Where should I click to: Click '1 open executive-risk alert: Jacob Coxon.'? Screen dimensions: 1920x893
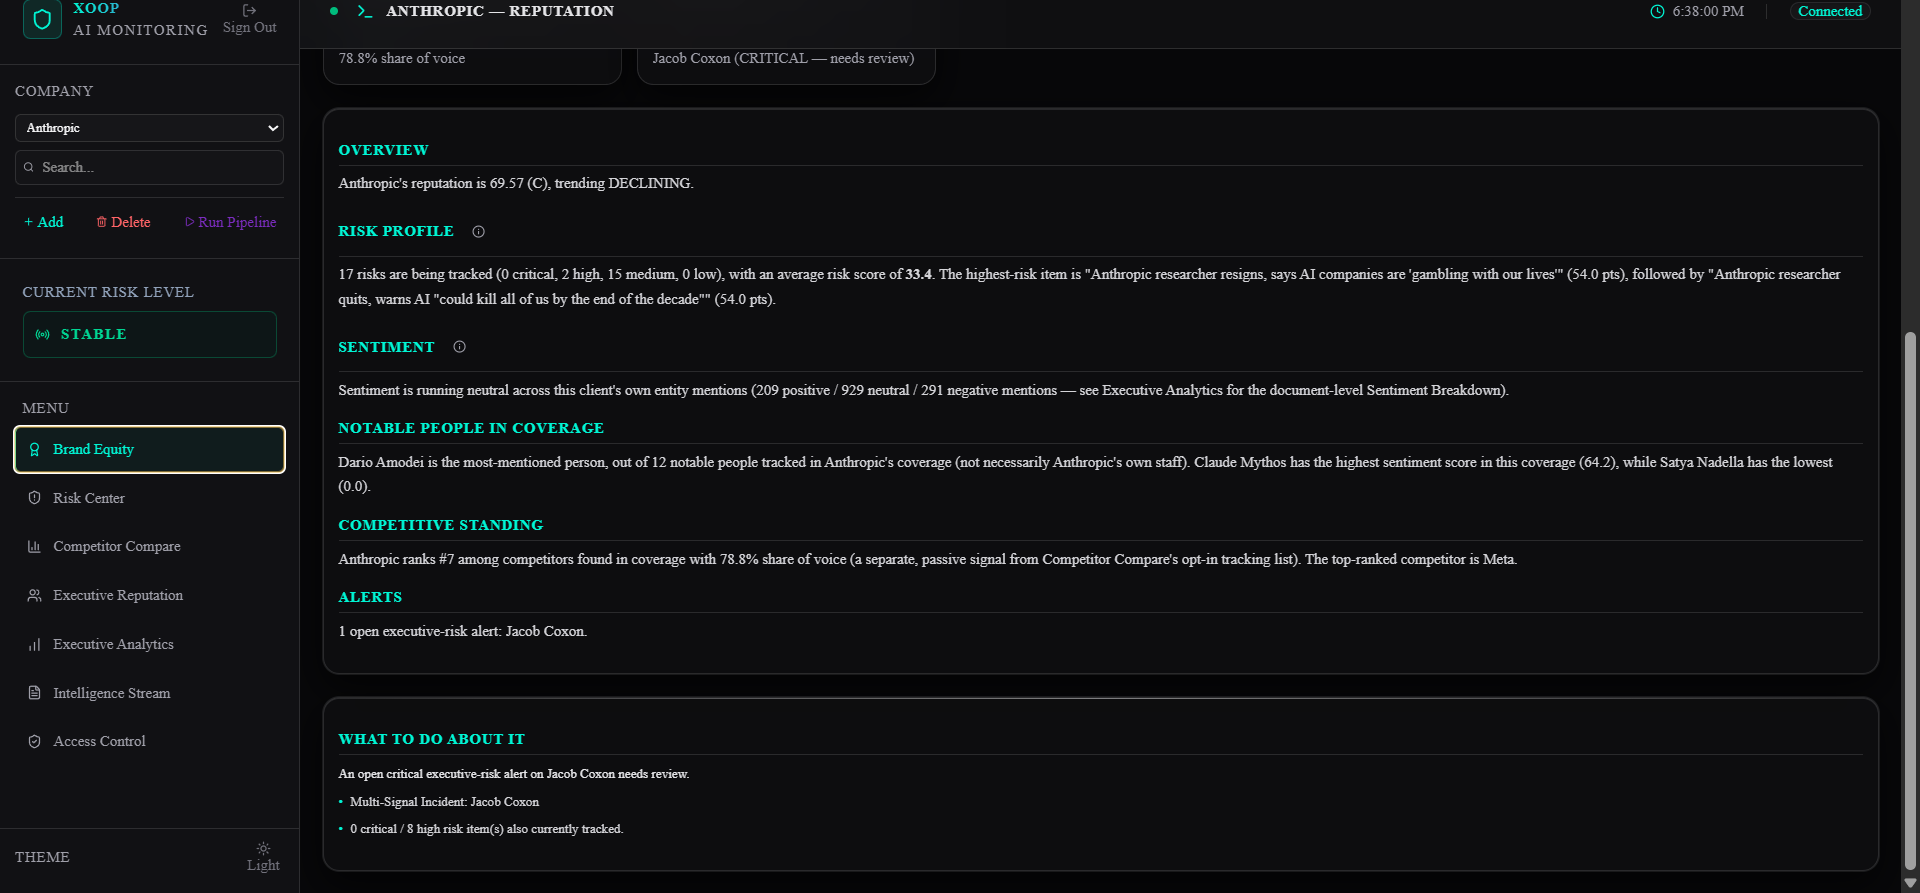pyautogui.click(x=463, y=631)
